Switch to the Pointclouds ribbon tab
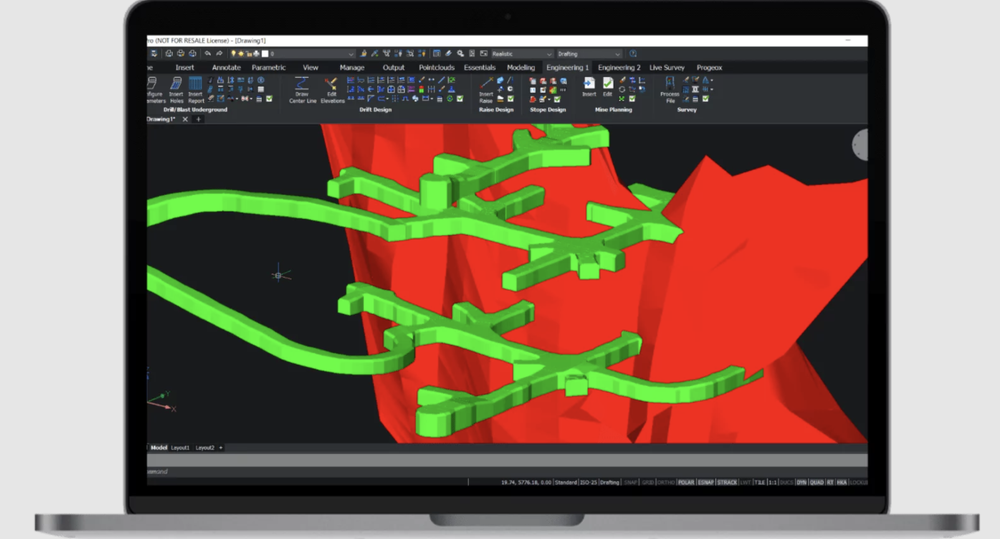1000x539 pixels. point(437,67)
